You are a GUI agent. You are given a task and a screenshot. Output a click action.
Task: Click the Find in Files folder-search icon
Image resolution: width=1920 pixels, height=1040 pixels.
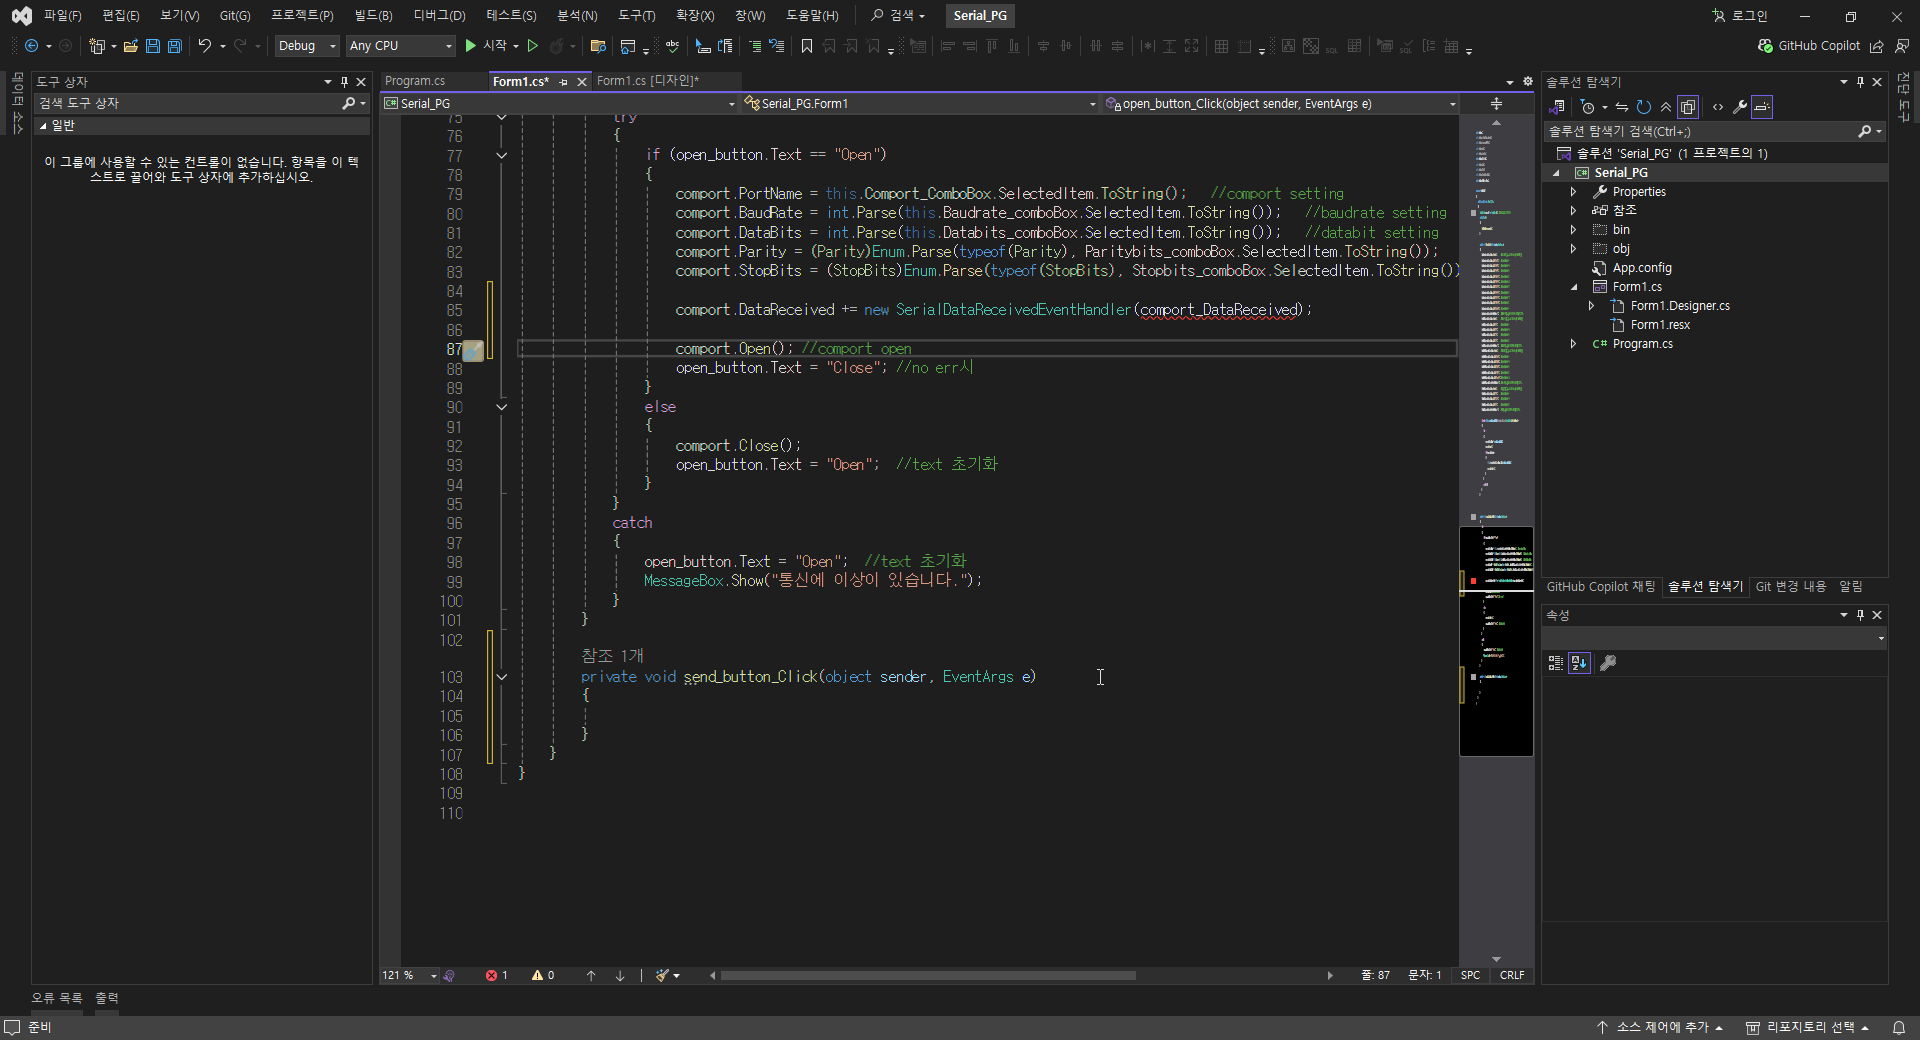click(x=598, y=46)
